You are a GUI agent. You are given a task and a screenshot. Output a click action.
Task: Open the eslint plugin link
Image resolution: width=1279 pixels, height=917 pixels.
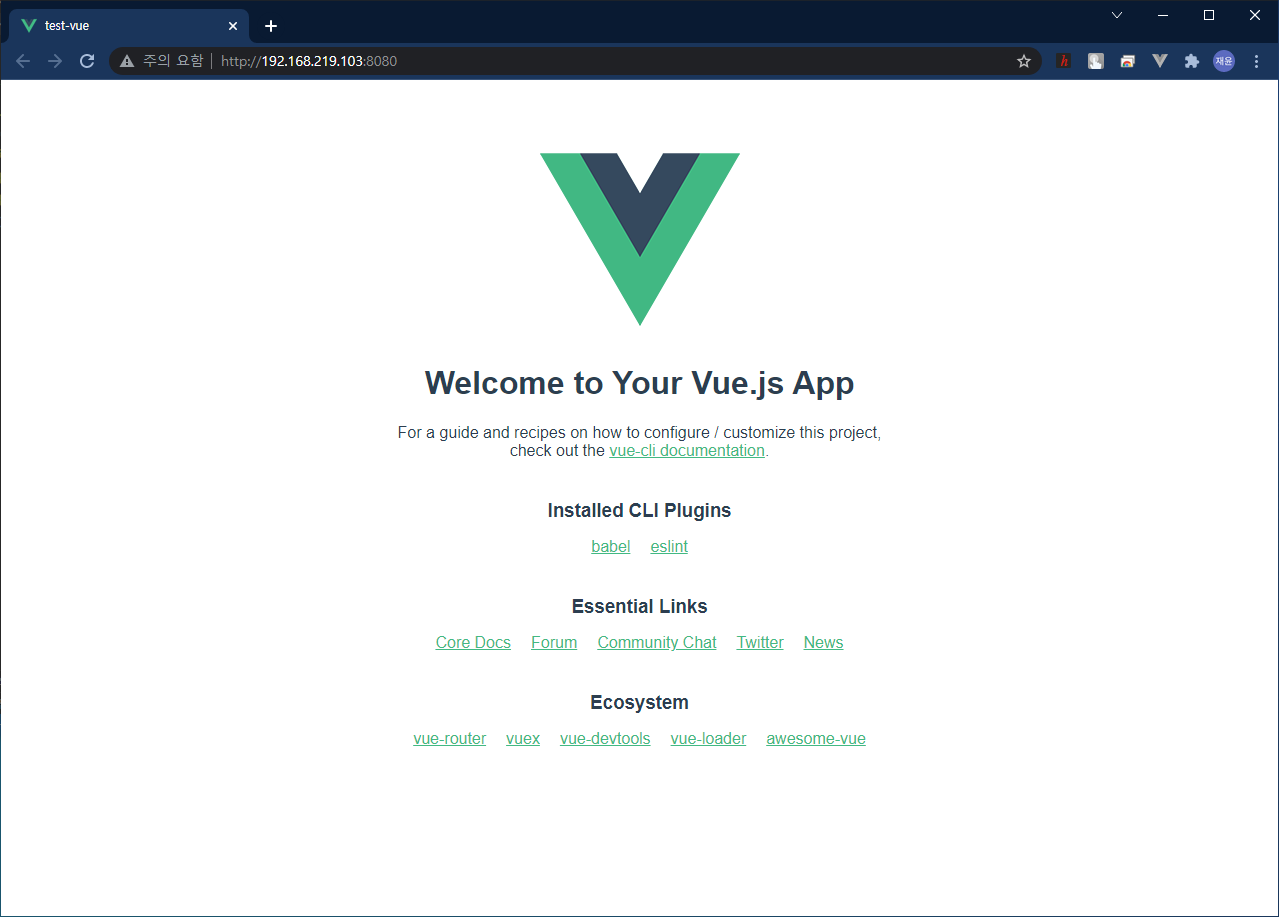coord(669,546)
